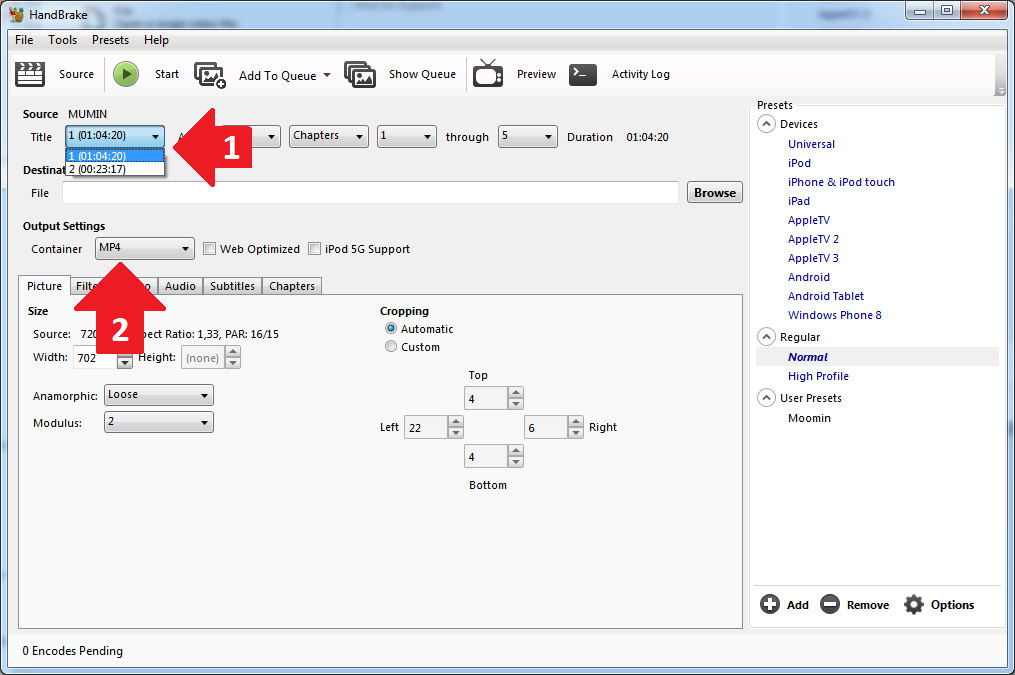Open the Presets menu
The height and width of the screenshot is (675, 1015).
pyautogui.click(x=110, y=39)
